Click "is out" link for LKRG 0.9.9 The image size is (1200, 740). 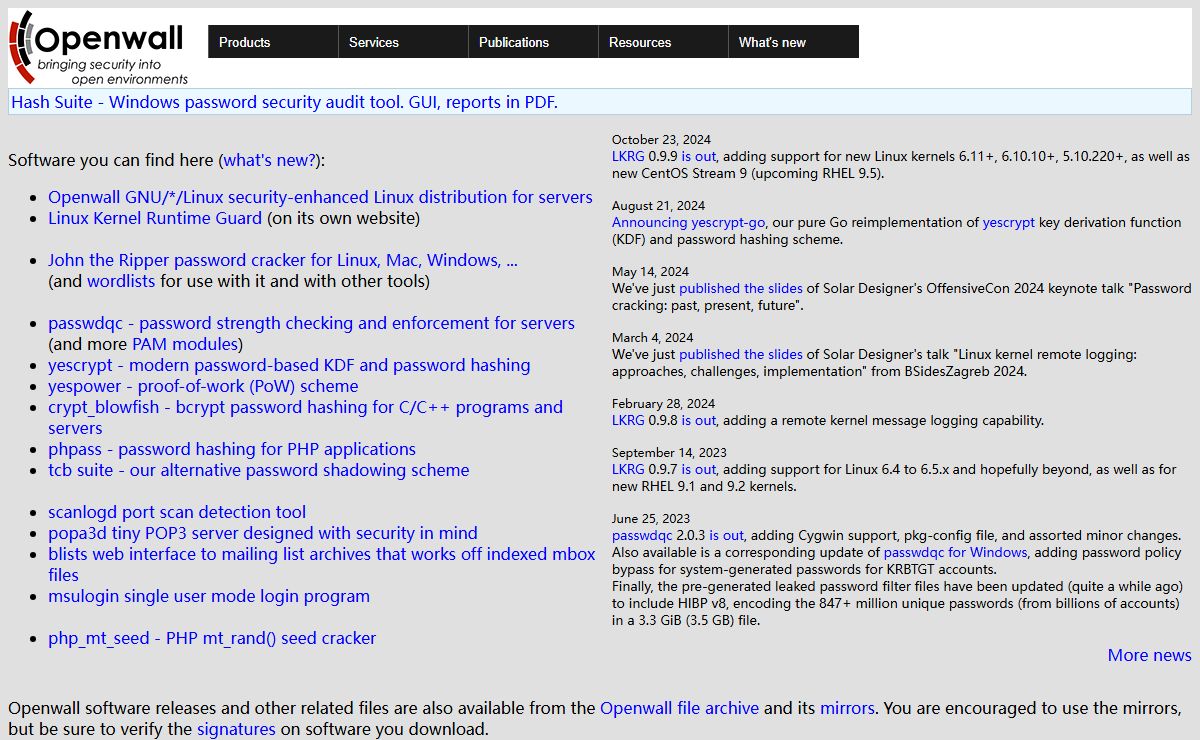pos(699,156)
